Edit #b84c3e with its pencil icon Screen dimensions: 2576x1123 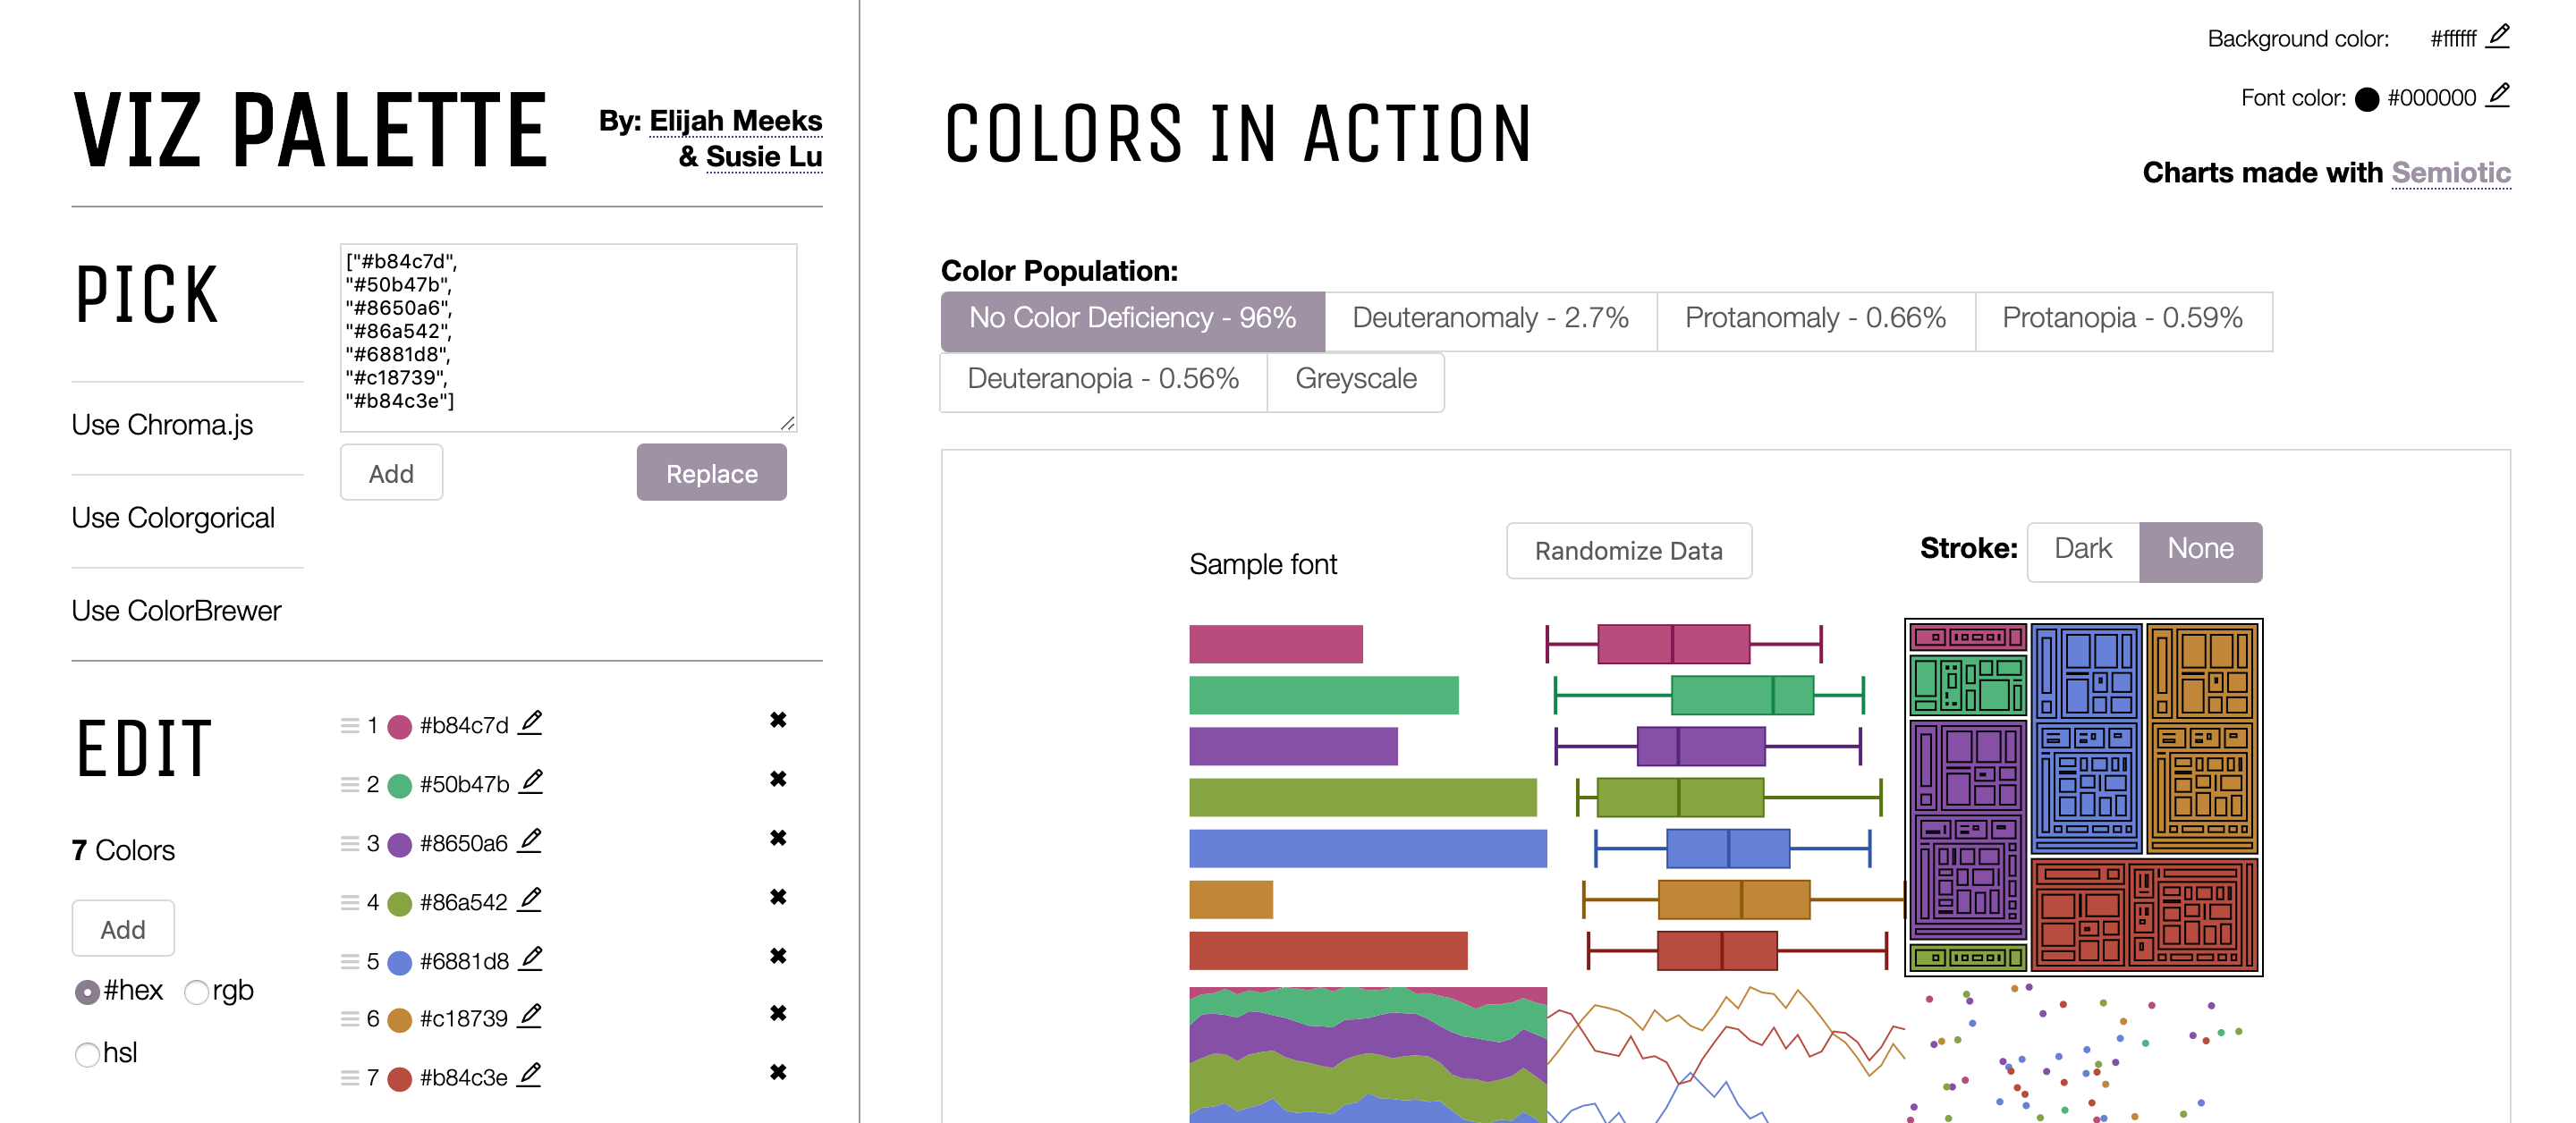(x=532, y=1075)
